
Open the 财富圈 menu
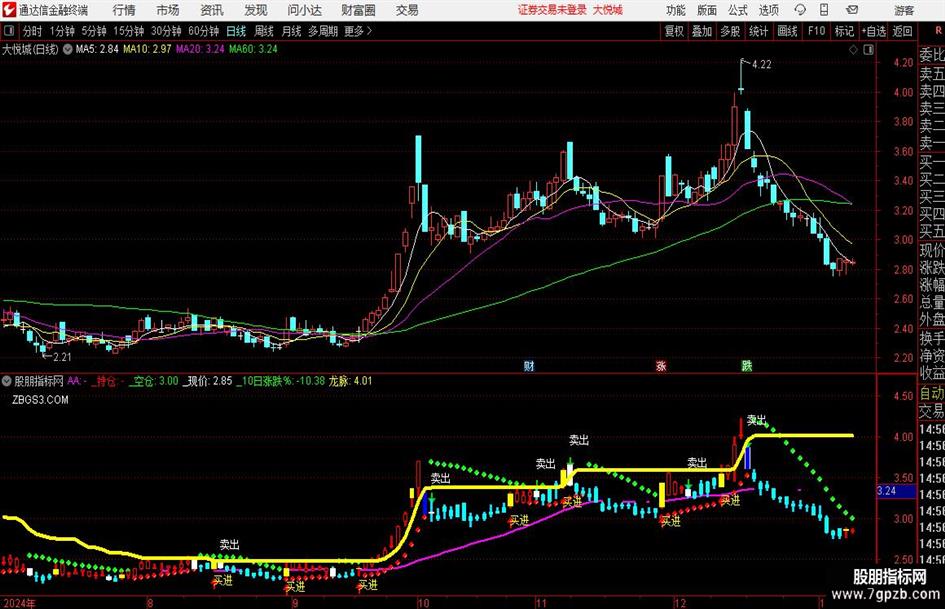click(x=358, y=10)
